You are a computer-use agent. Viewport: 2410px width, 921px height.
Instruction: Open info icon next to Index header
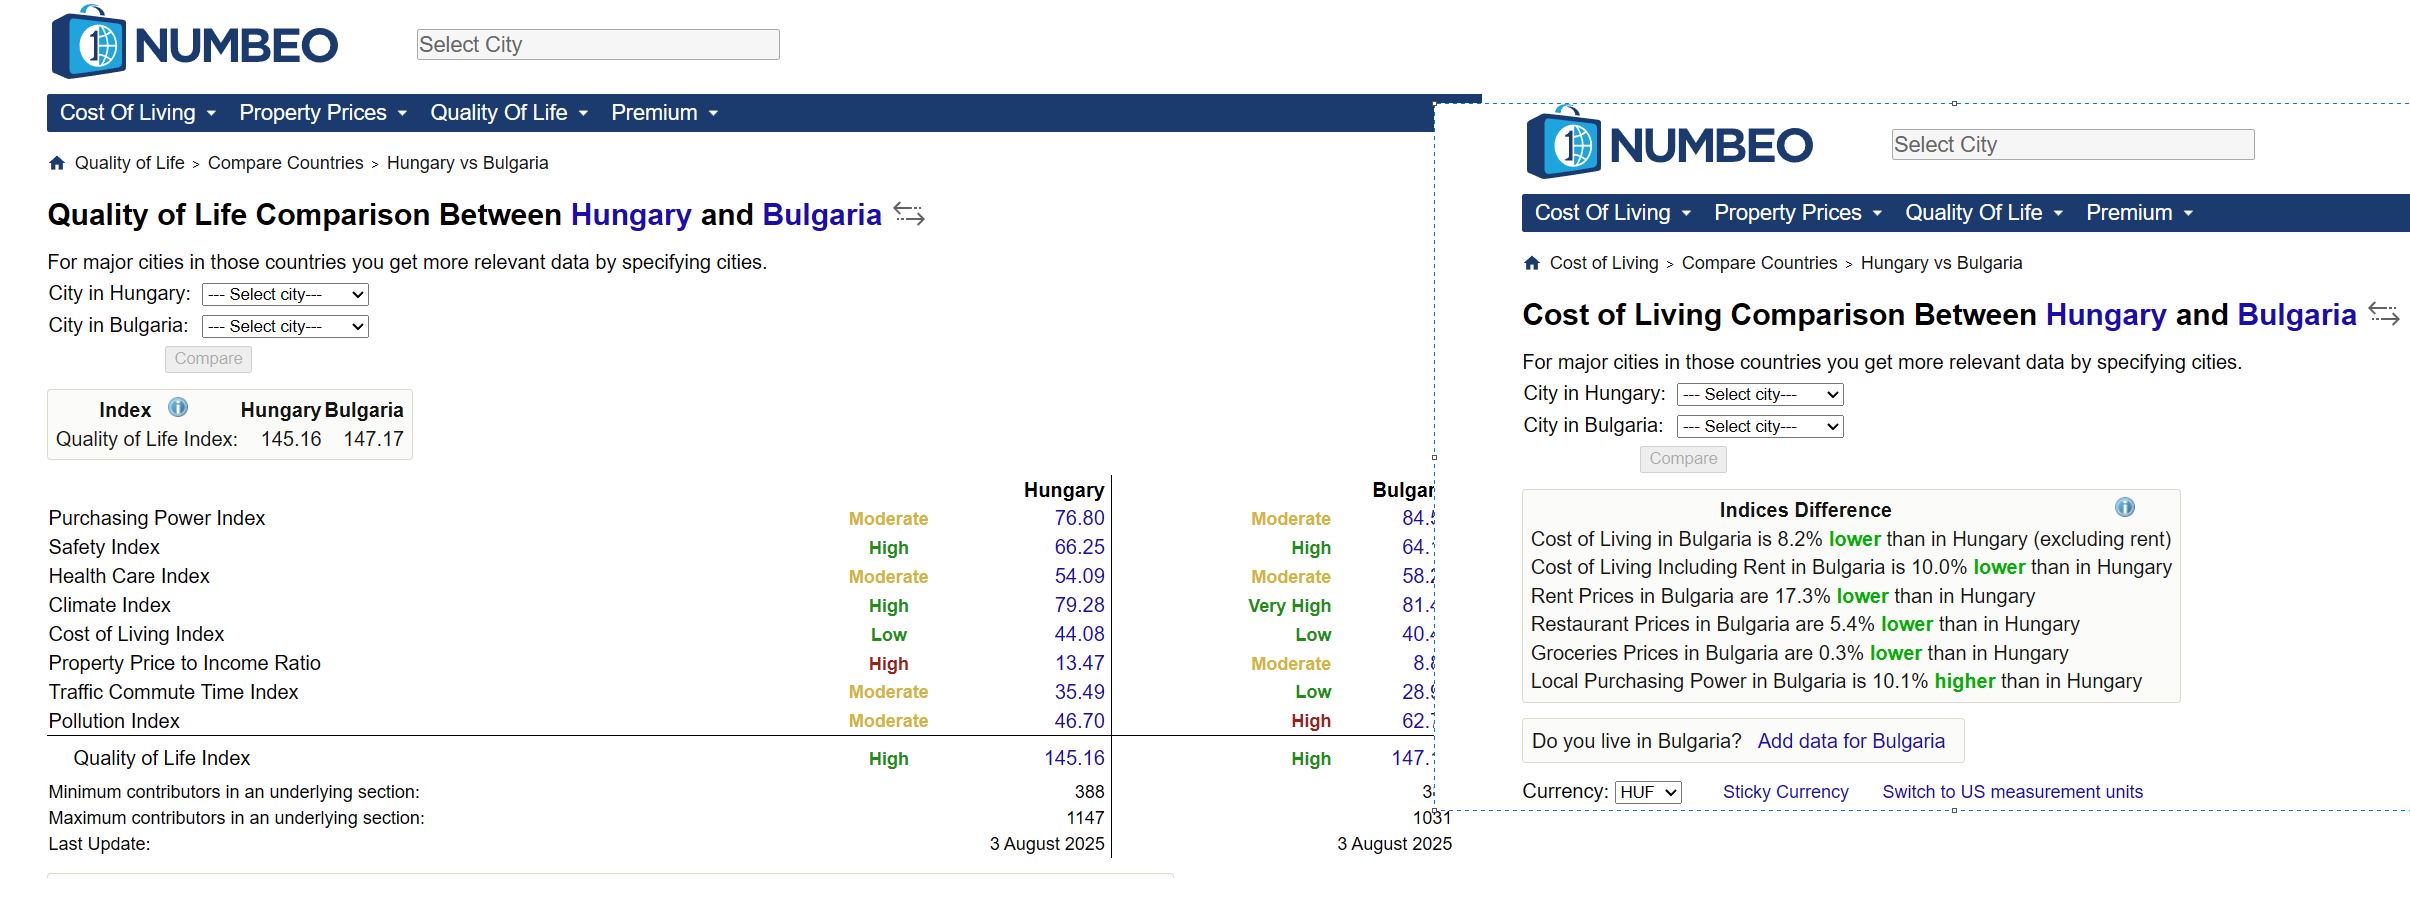178,407
